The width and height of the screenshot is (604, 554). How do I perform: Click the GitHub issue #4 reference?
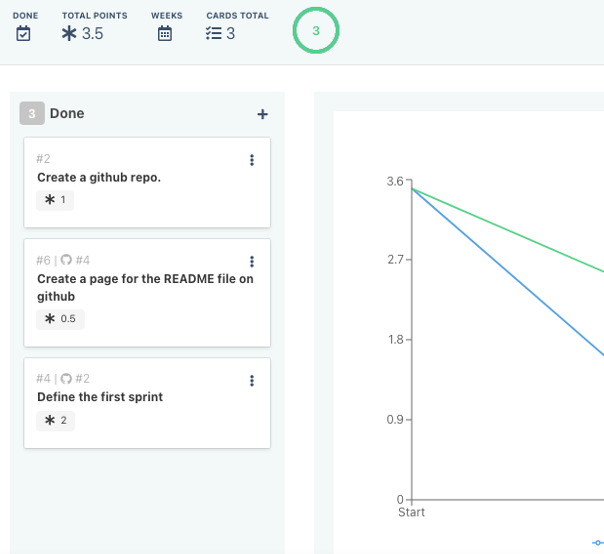(83, 260)
